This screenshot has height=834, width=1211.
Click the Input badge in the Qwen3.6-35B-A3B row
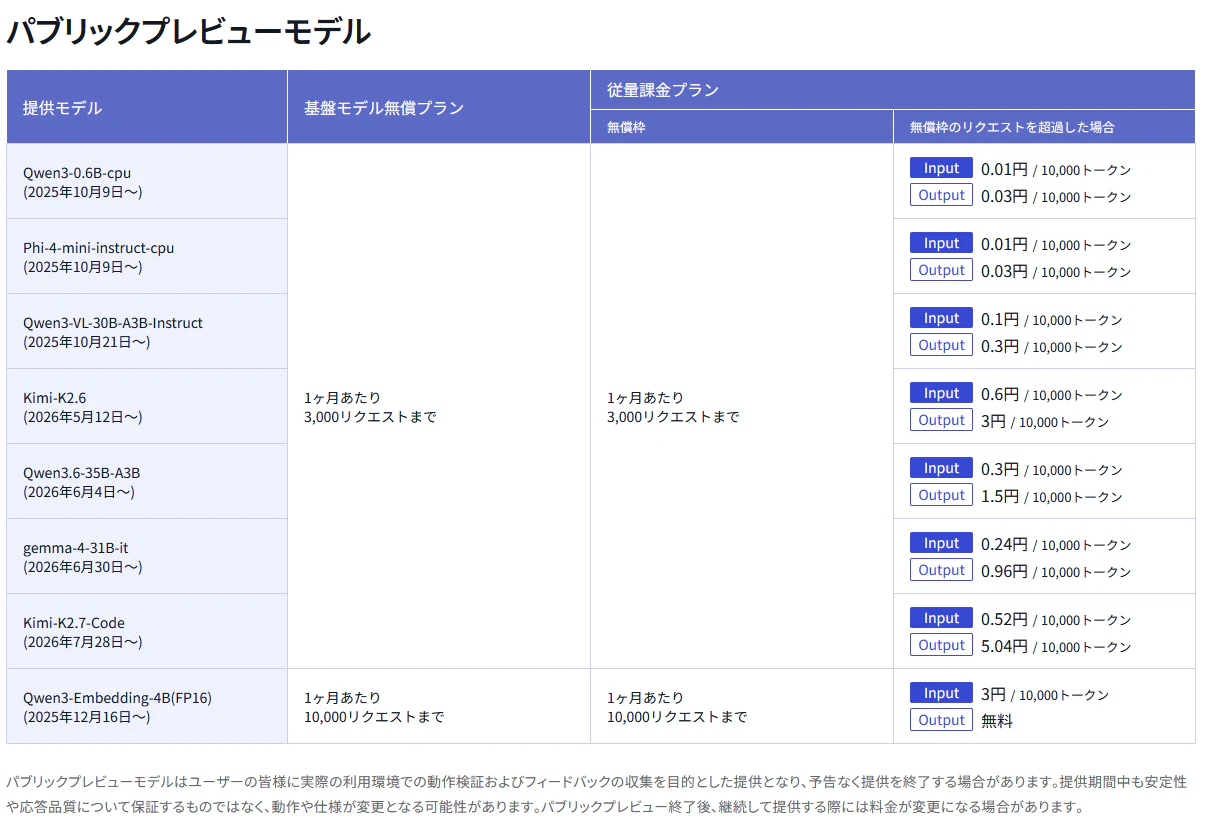tap(941, 468)
